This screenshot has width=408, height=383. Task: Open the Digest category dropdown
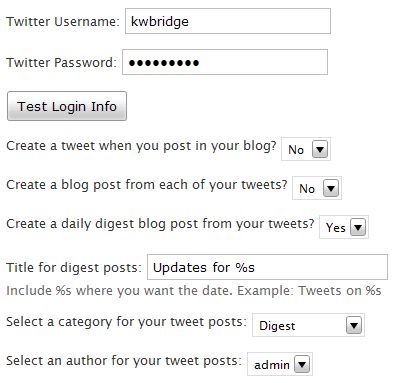click(308, 325)
